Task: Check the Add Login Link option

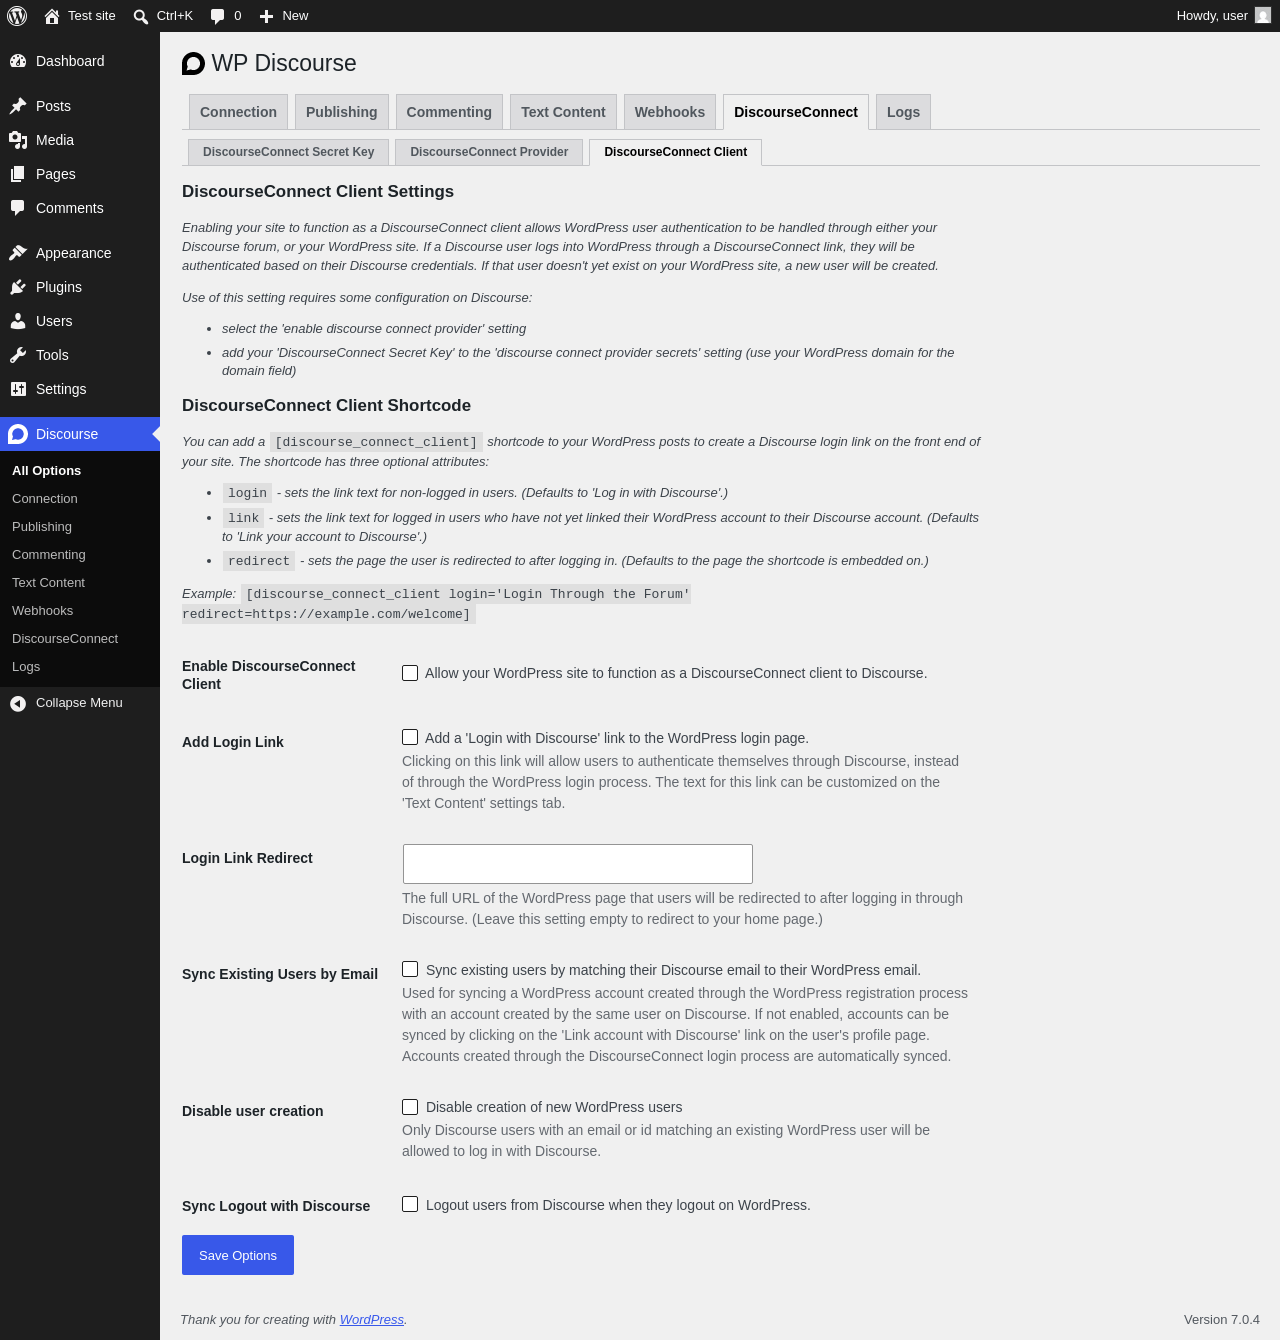Action: [x=410, y=737]
